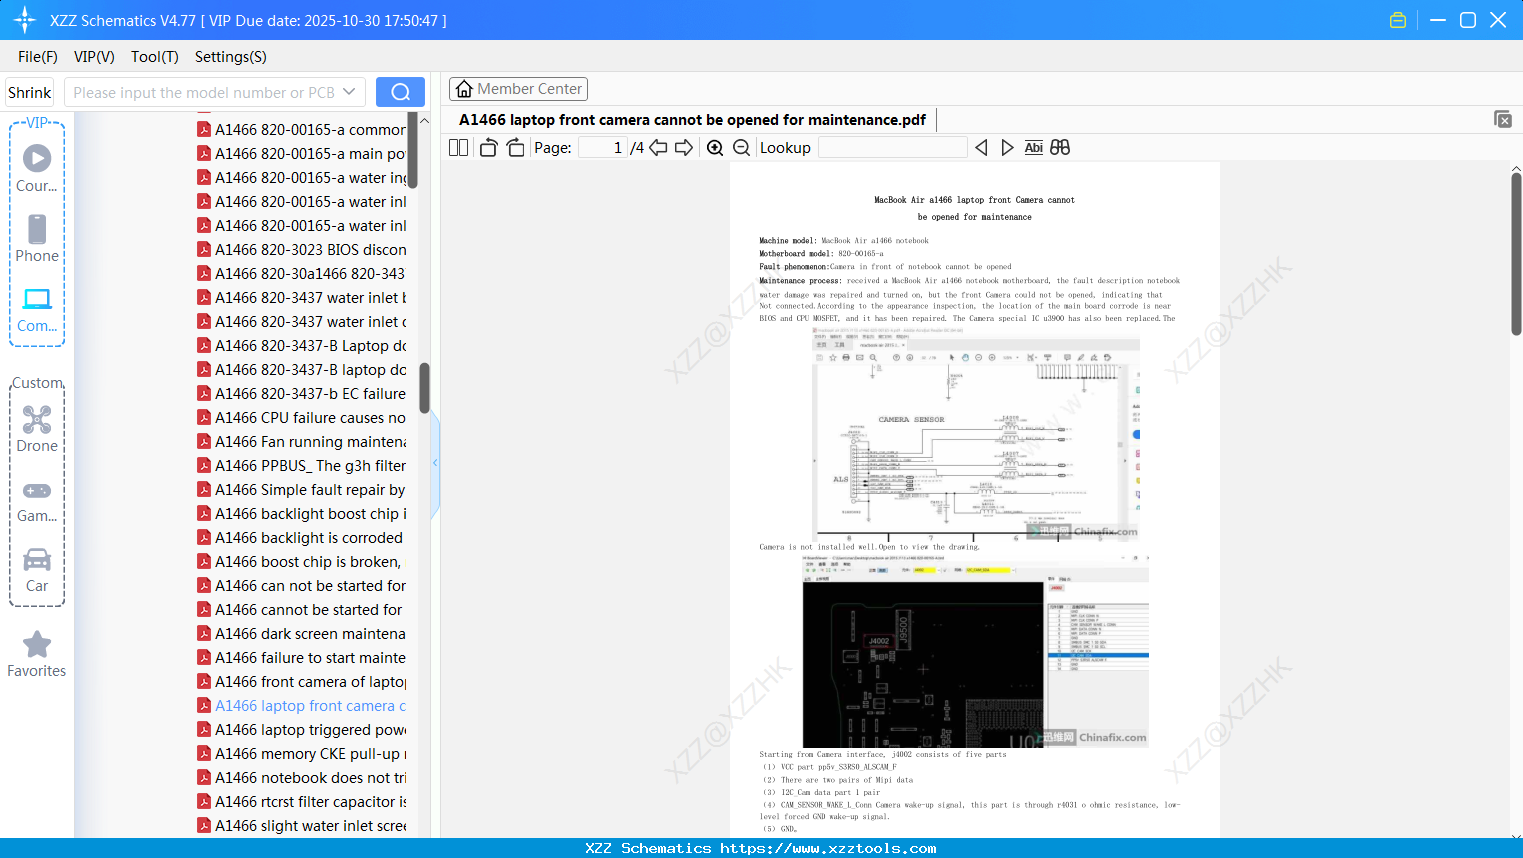The width and height of the screenshot is (1523, 858).
Task: Open 'A1466 820-30a1466 820-343' file
Action: click(301, 274)
